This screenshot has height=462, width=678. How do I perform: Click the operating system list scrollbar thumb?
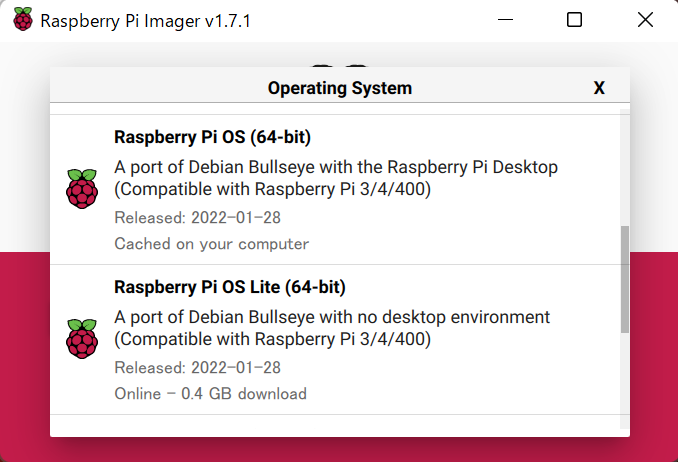click(625, 279)
